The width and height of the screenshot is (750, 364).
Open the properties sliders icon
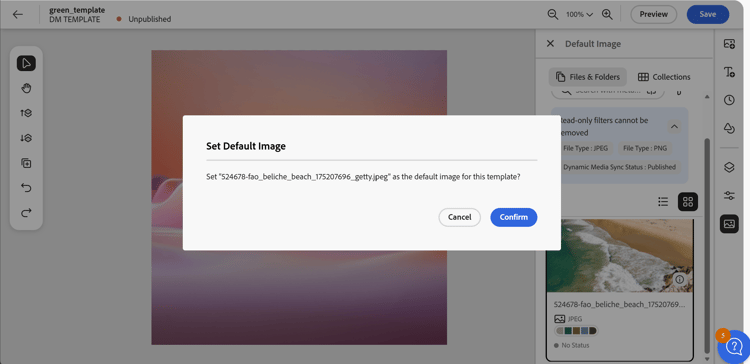tap(729, 195)
